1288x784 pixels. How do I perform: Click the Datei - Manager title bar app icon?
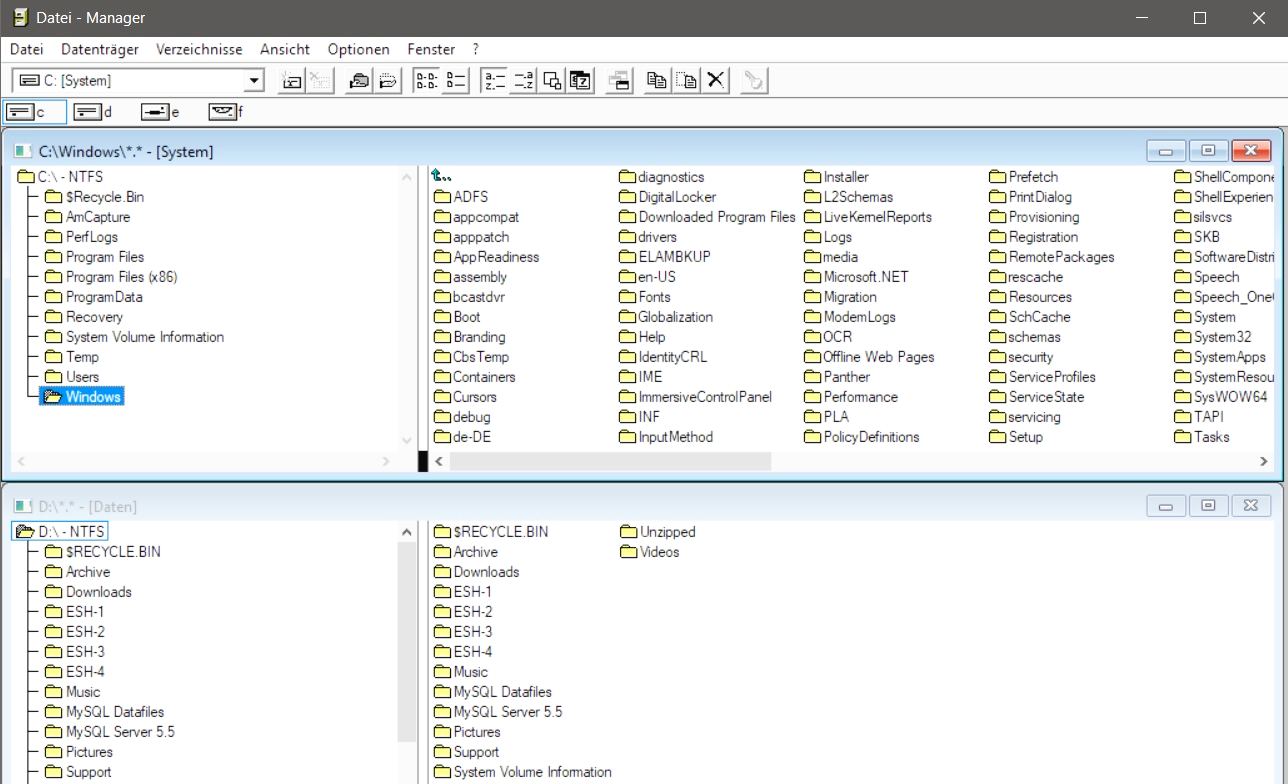click(20, 17)
